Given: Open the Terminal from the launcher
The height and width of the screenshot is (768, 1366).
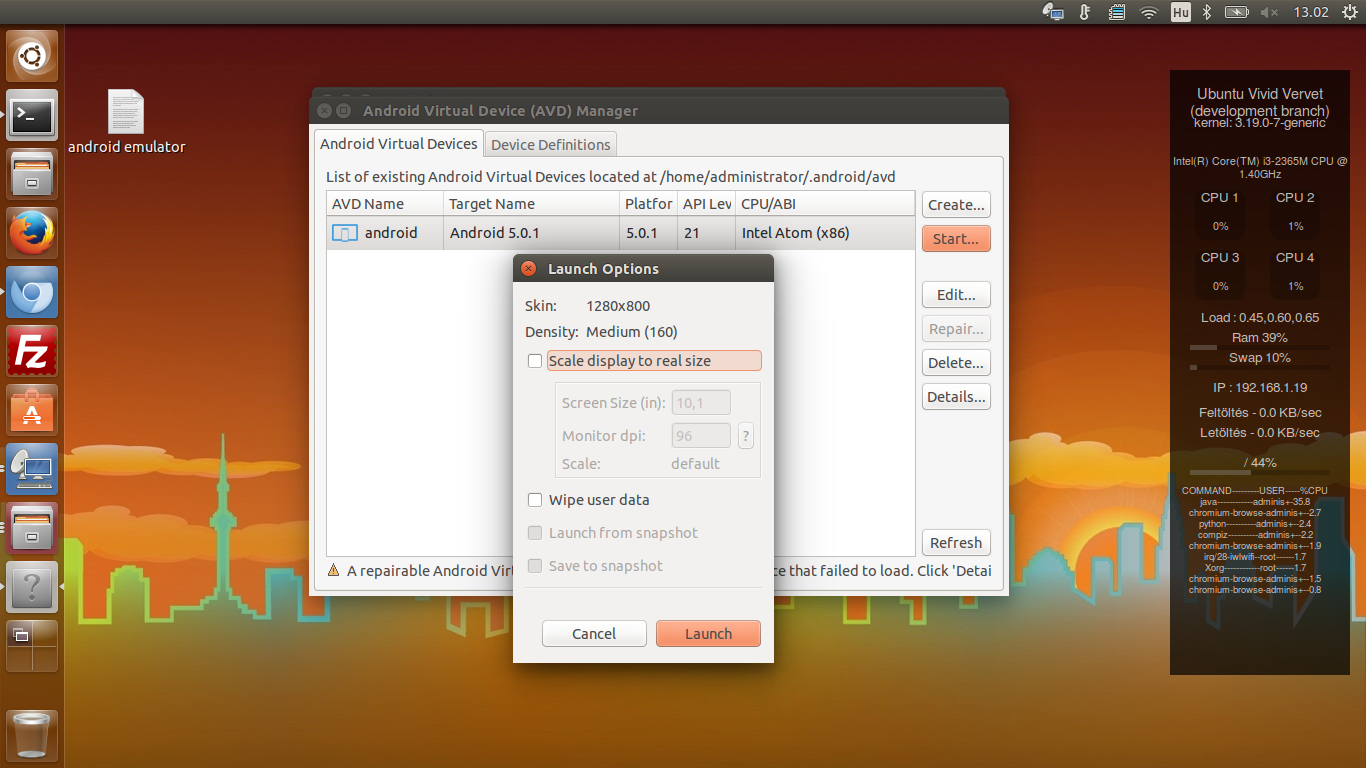Looking at the screenshot, I should [32, 115].
